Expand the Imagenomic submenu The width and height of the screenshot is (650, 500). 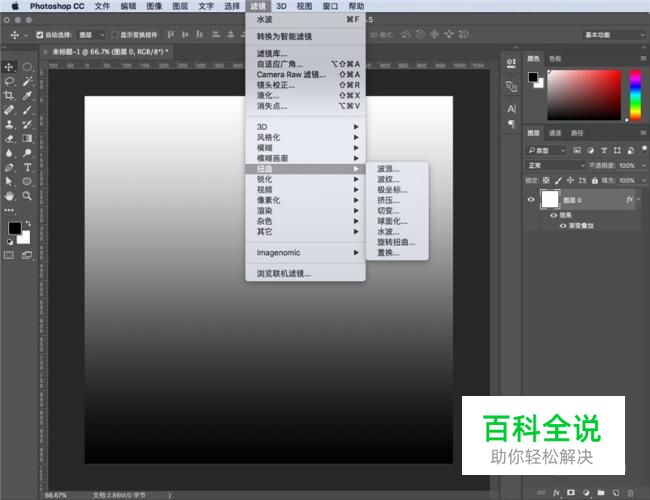click(306, 252)
